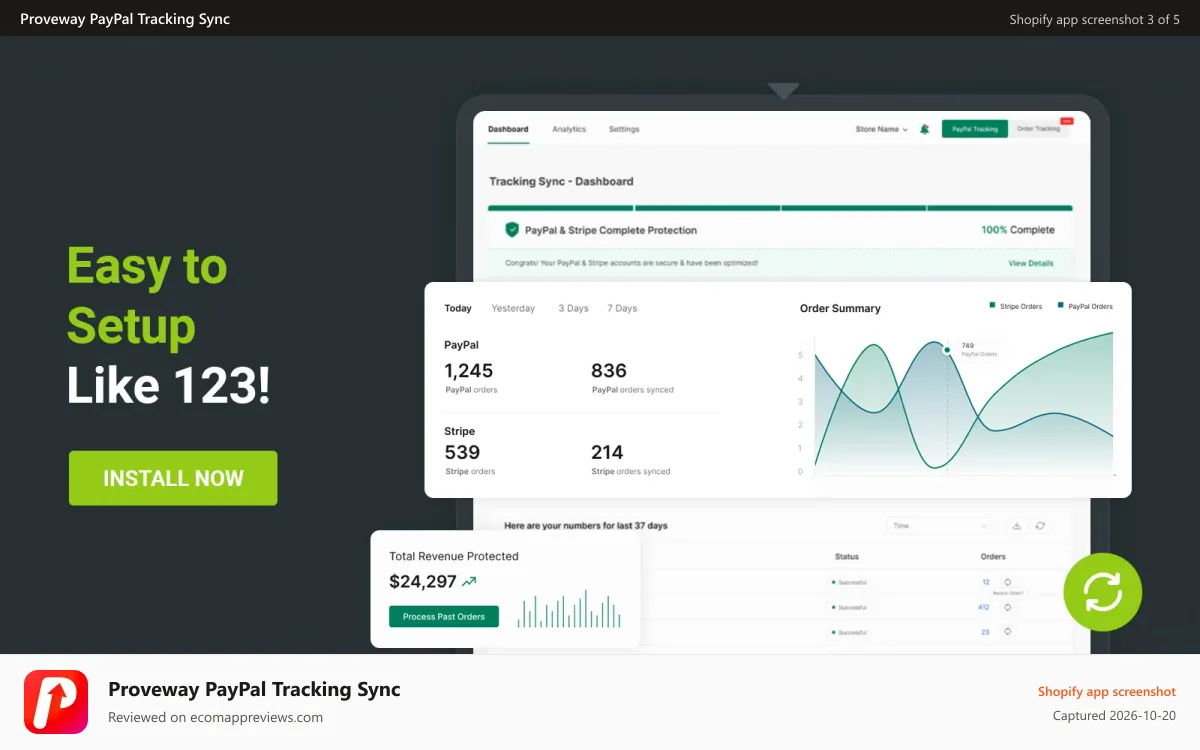
Task: Click the 23 orders count link
Action: tap(985, 632)
